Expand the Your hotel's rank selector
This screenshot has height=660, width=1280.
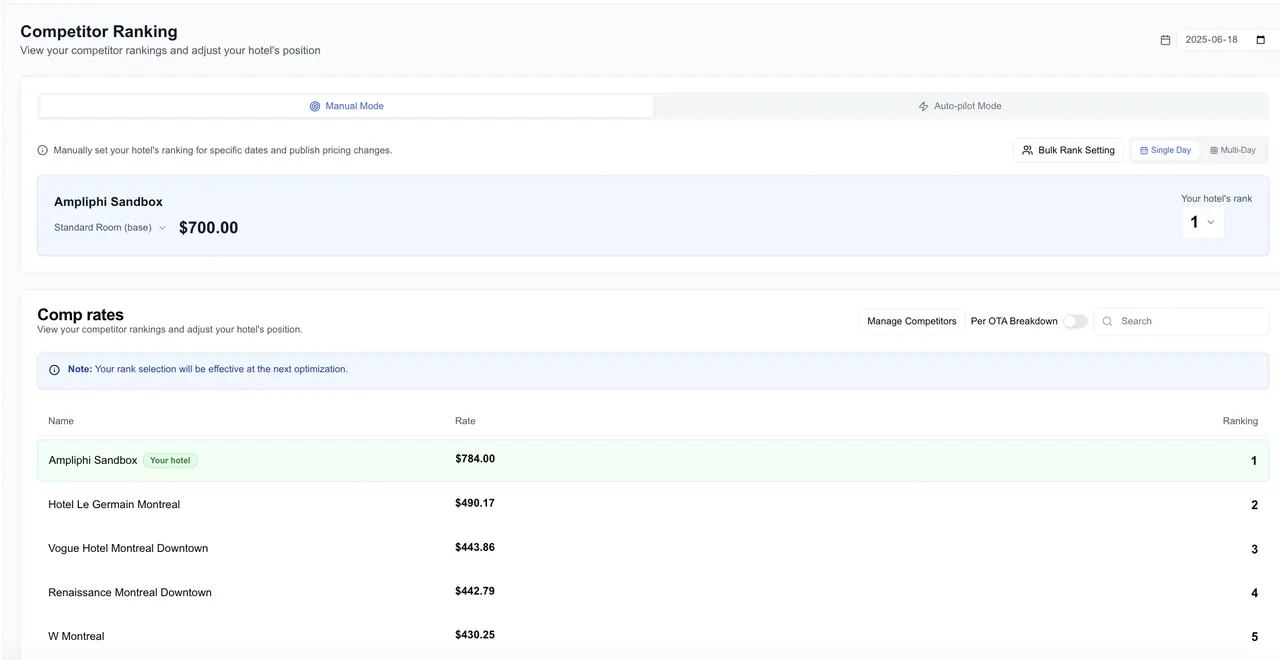(x=1202, y=222)
